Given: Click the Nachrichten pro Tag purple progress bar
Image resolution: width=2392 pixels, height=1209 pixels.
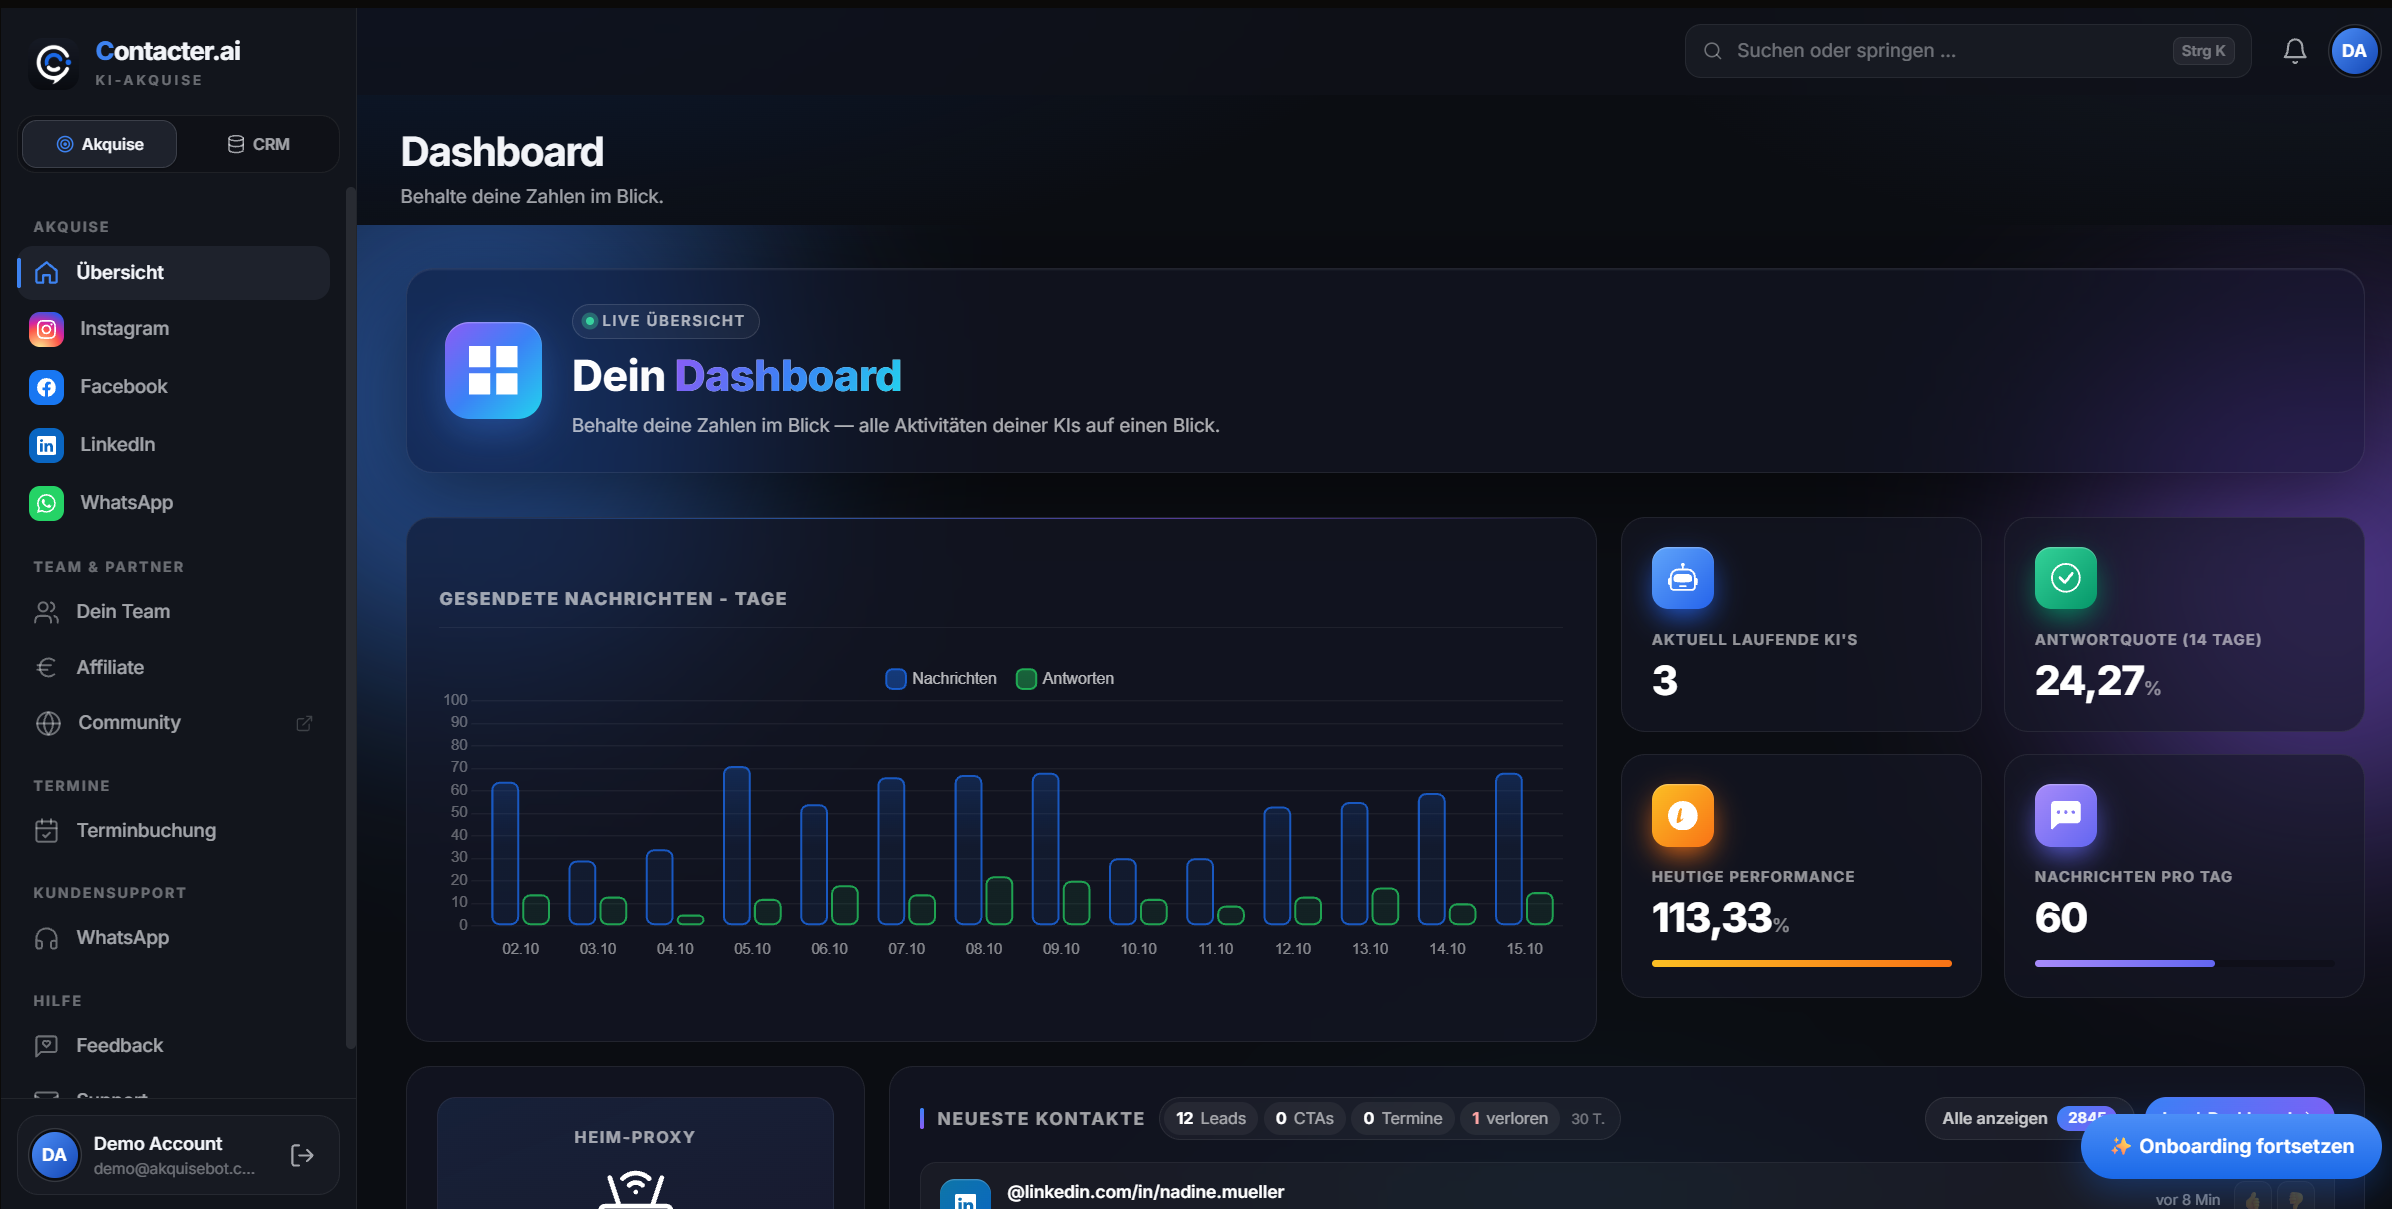Looking at the screenshot, I should [2124, 963].
